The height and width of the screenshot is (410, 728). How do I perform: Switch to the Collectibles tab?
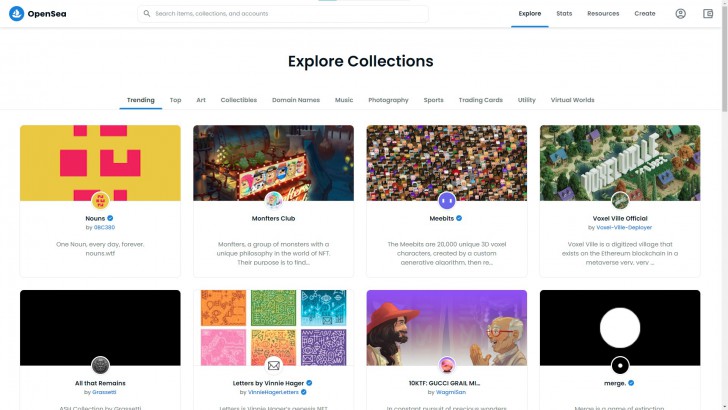[239, 100]
